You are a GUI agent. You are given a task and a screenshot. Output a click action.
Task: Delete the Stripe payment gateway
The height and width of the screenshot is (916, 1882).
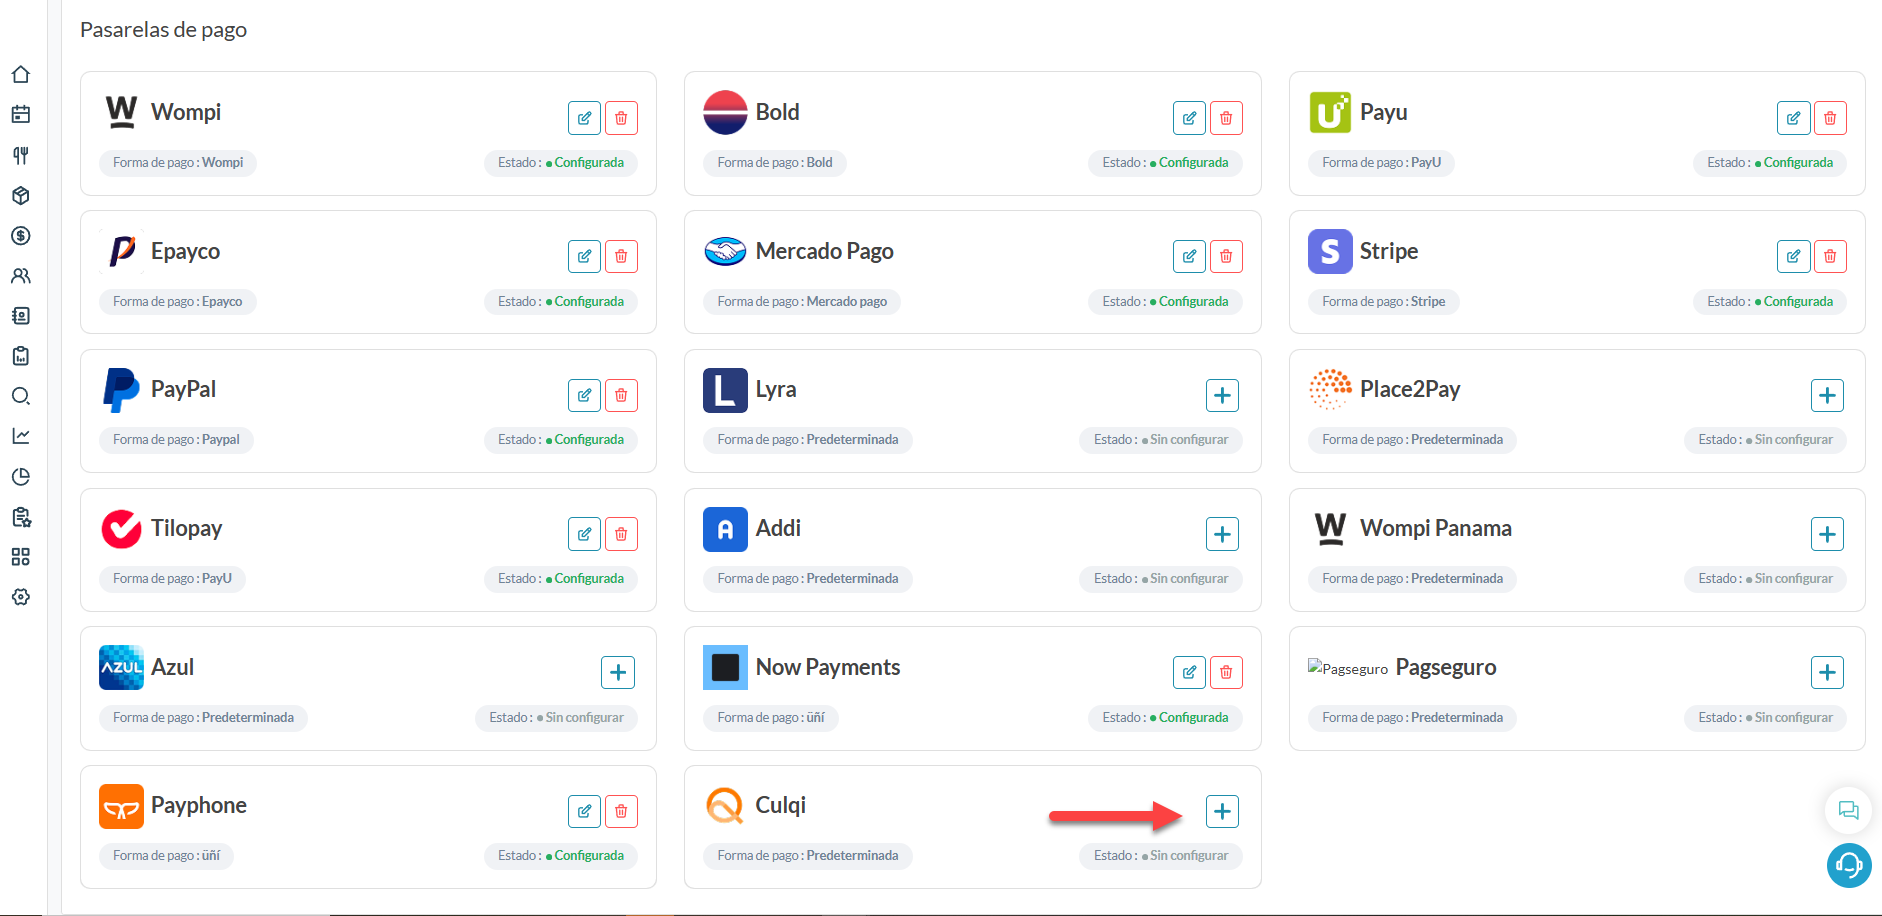click(x=1830, y=256)
